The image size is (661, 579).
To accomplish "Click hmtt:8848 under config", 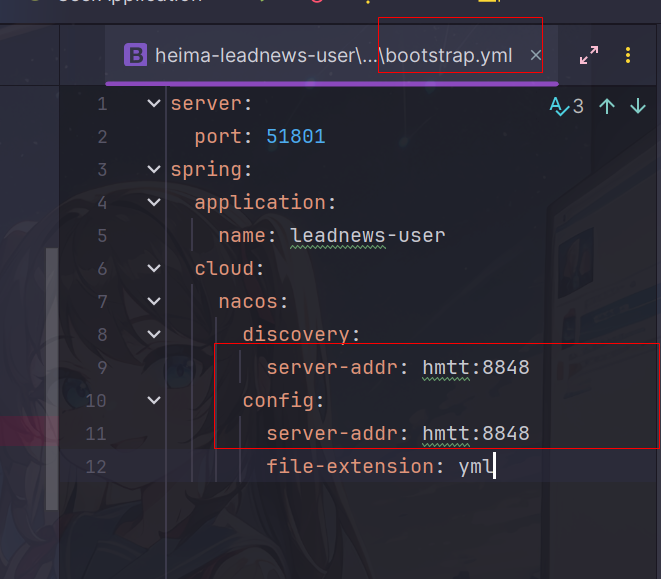I will pyautogui.click(x=476, y=434).
